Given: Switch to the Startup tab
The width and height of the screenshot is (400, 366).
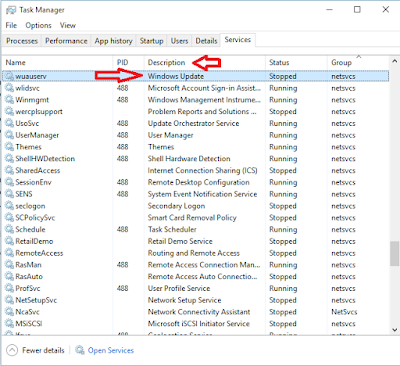Looking at the screenshot, I should point(151,41).
